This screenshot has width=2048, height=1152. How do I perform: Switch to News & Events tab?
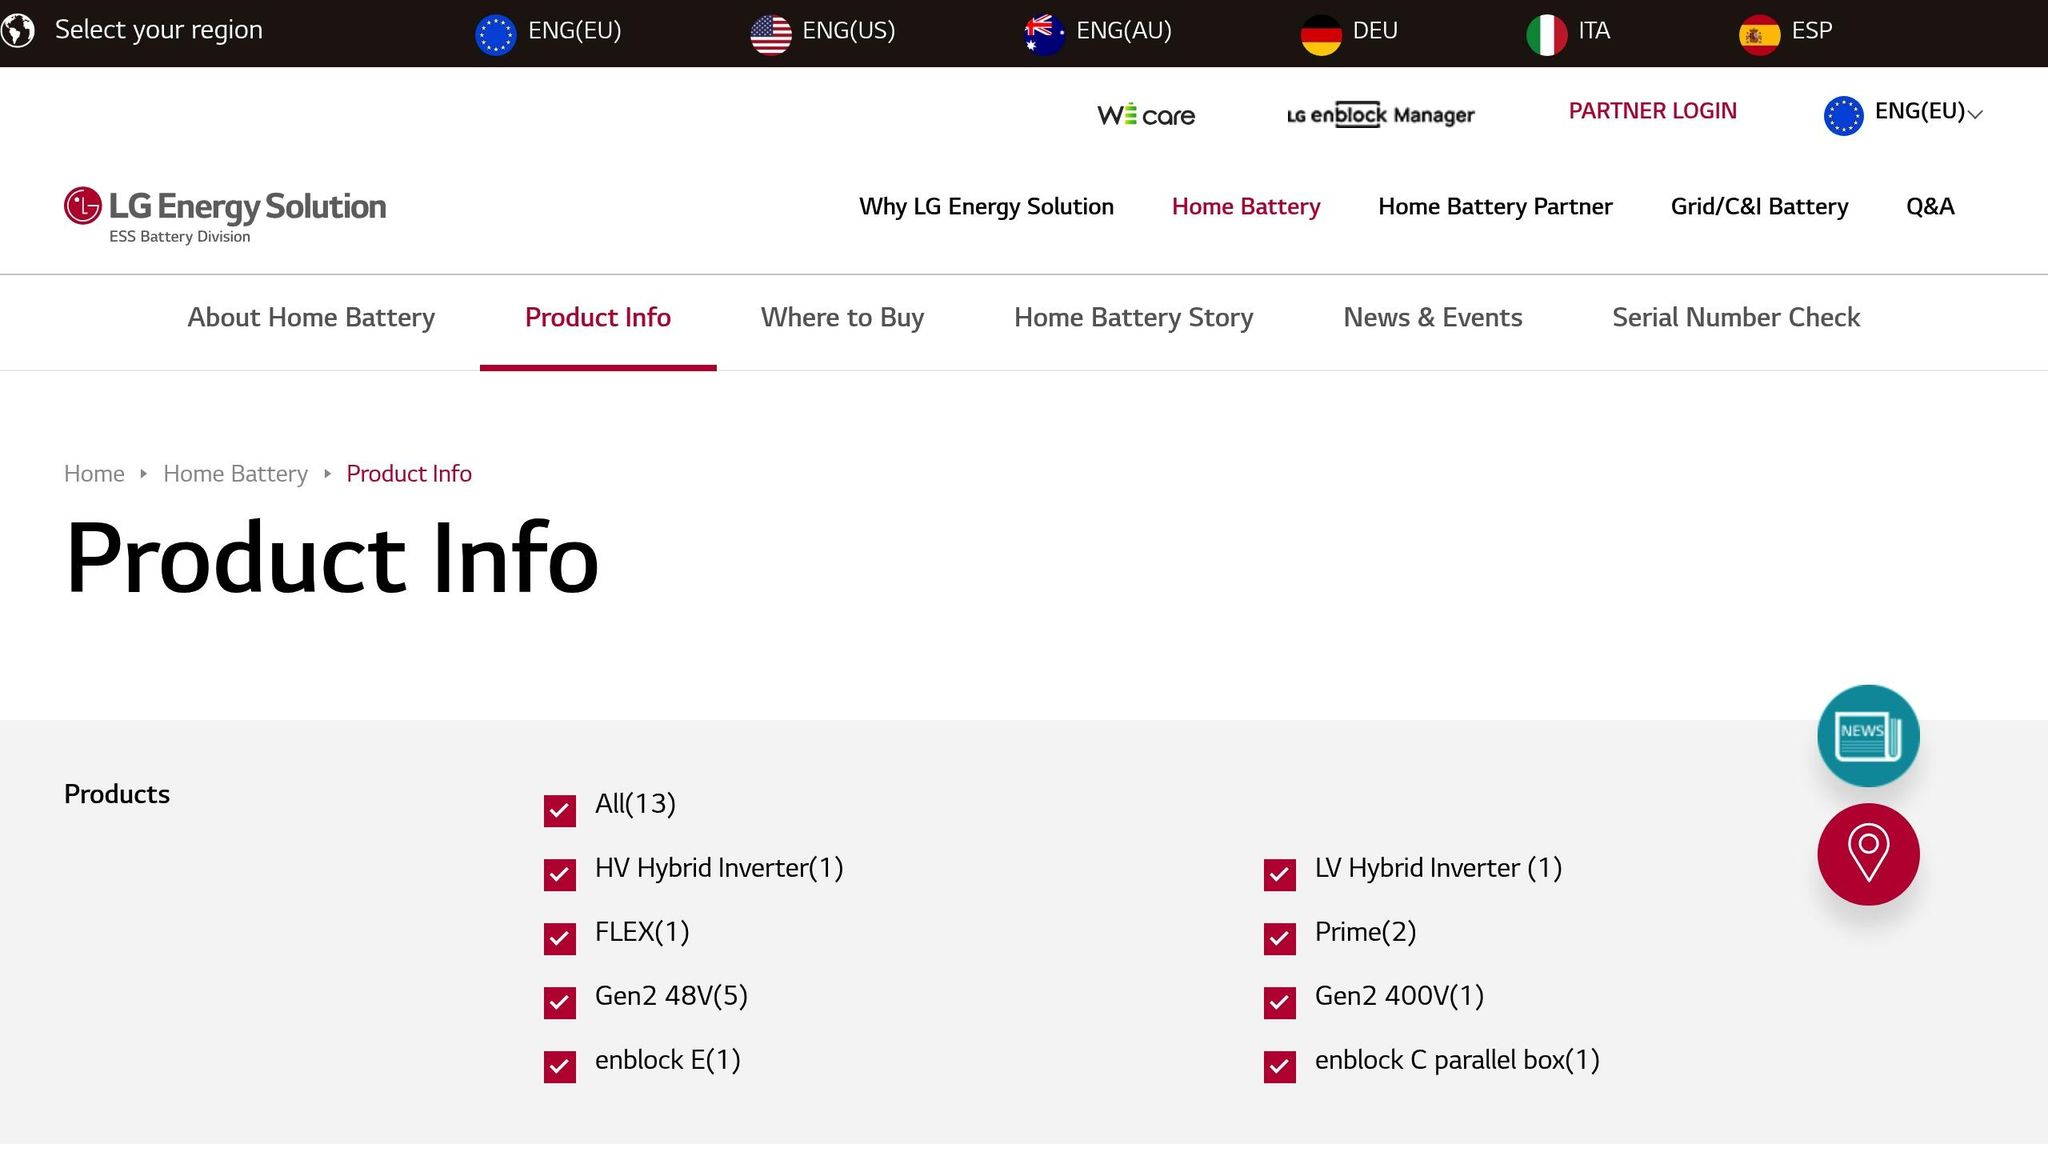(1432, 318)
